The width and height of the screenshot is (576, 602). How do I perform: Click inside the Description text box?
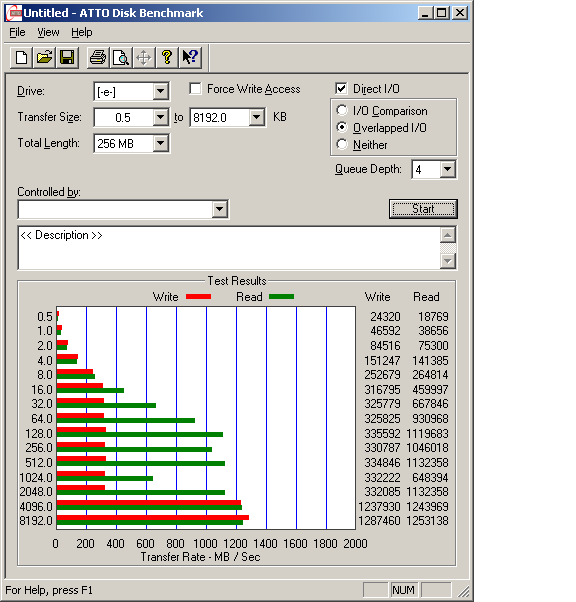point(229,248)
